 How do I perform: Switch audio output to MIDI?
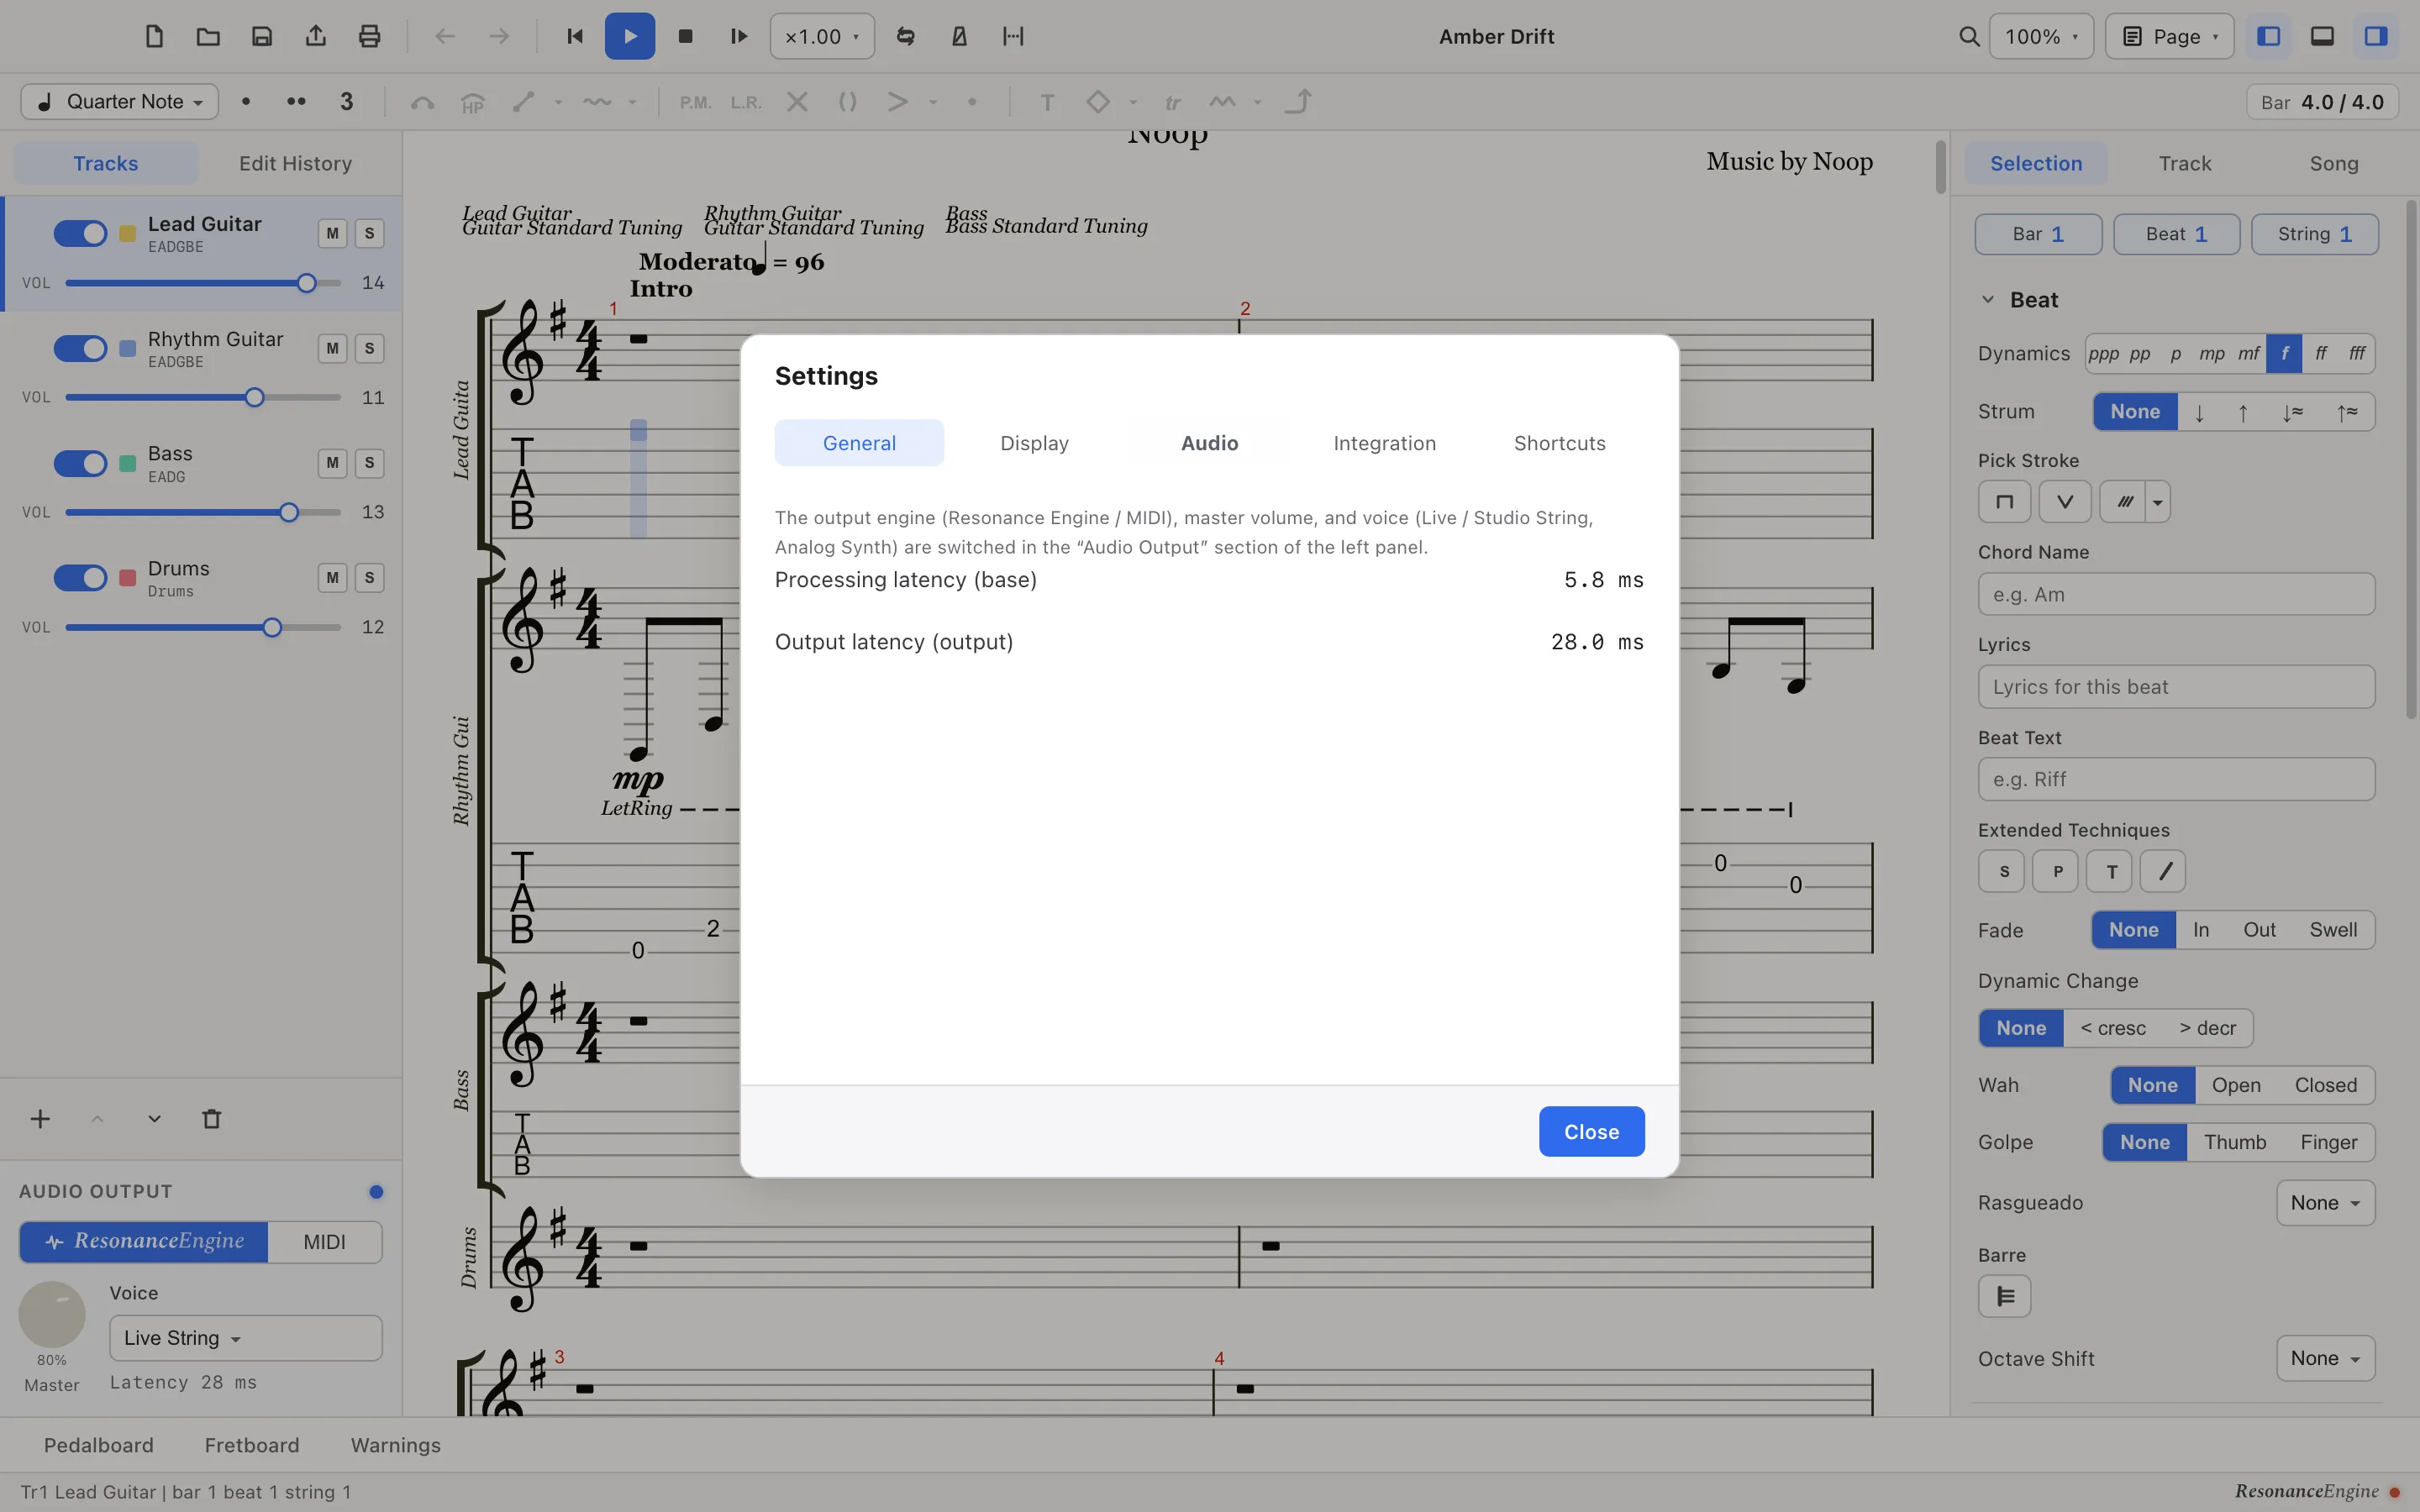(x=324, y=1241)
